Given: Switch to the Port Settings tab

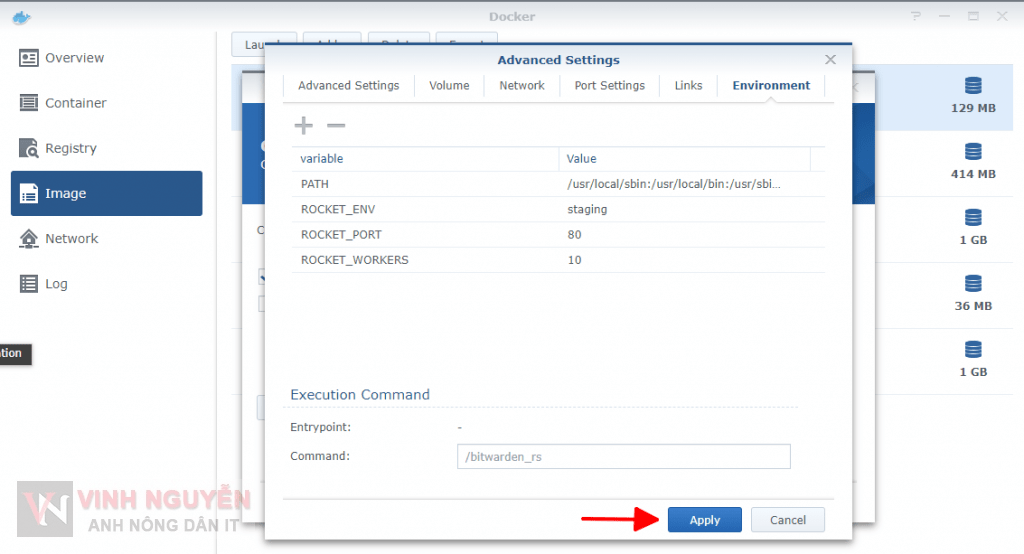Looking at the screenshot, I should click(x=609, y=86).
